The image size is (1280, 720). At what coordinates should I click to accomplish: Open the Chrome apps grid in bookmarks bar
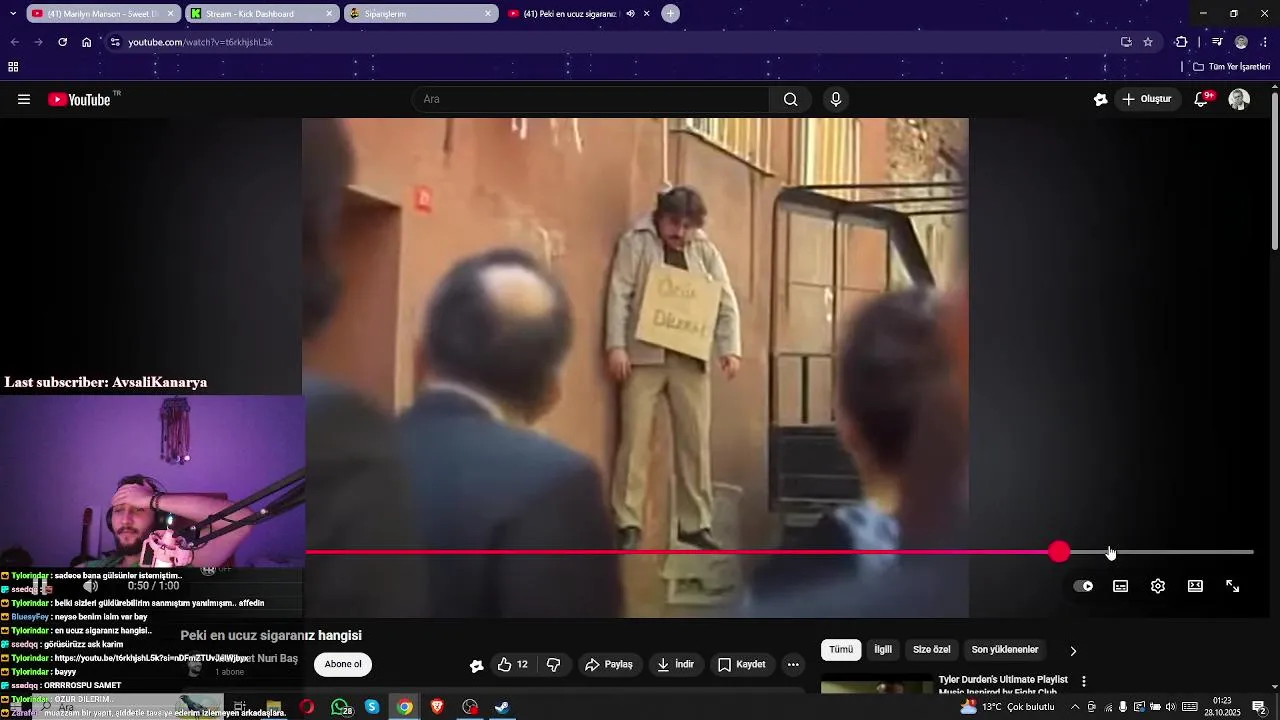[13, 67]
